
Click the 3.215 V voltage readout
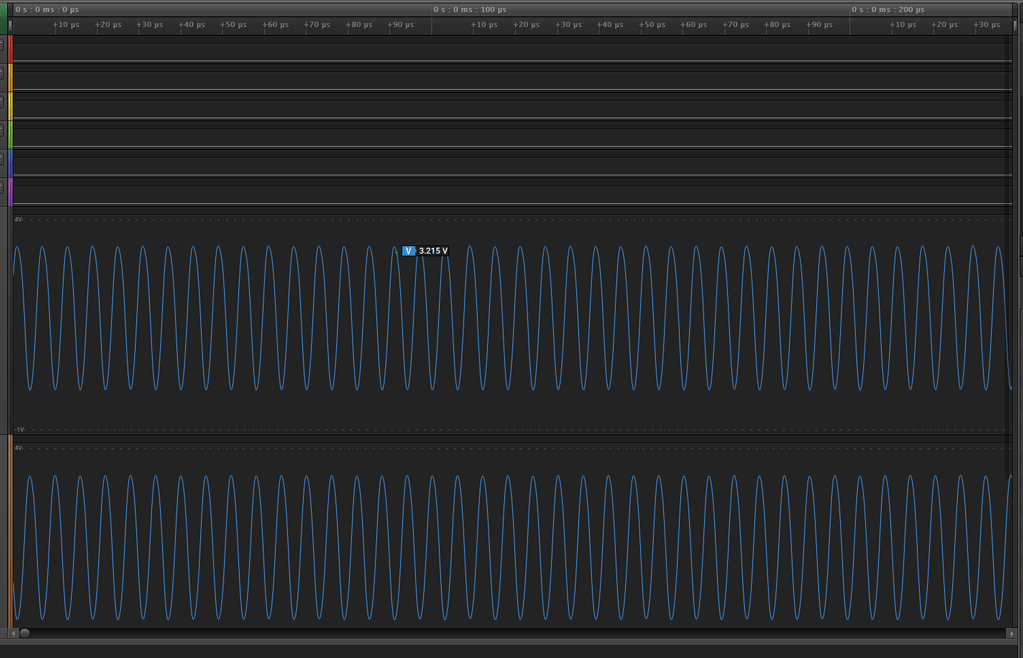point(433,251)
